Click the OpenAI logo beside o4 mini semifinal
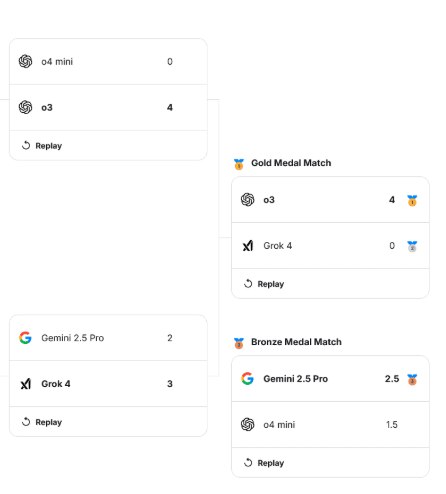The width and height of the screenshot is (446, 494). 25,61
